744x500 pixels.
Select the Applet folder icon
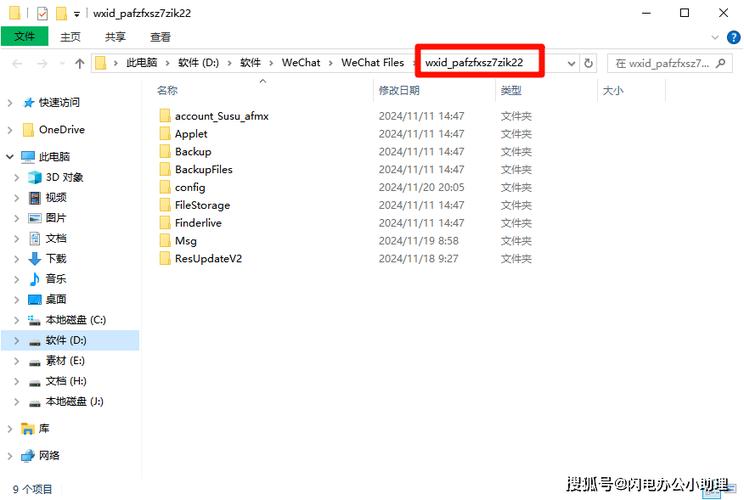point(165,134)
